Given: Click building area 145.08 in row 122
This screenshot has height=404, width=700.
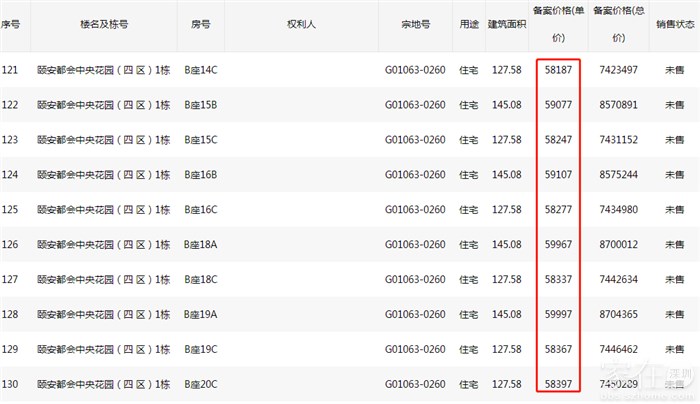Looking at the screenshot, I should click(507, 104).
